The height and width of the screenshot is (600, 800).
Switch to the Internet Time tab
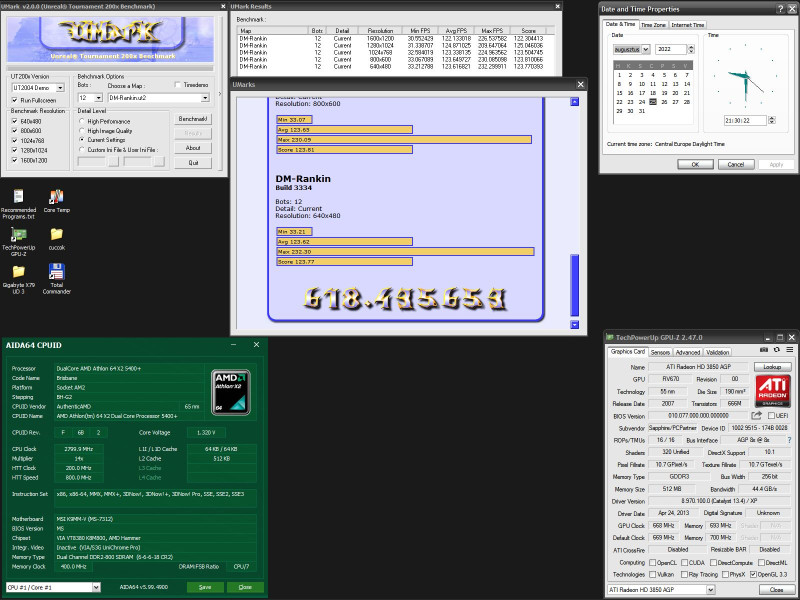(687, 25)
